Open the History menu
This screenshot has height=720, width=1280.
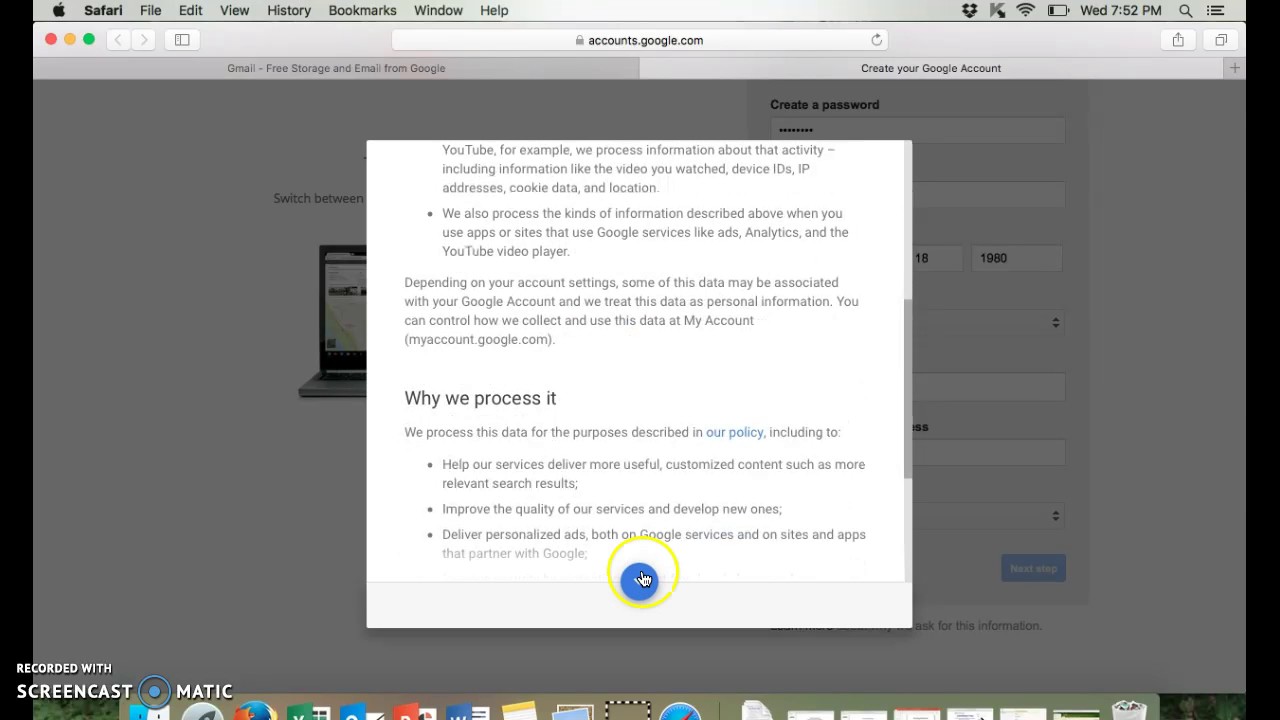pos(289,10)
